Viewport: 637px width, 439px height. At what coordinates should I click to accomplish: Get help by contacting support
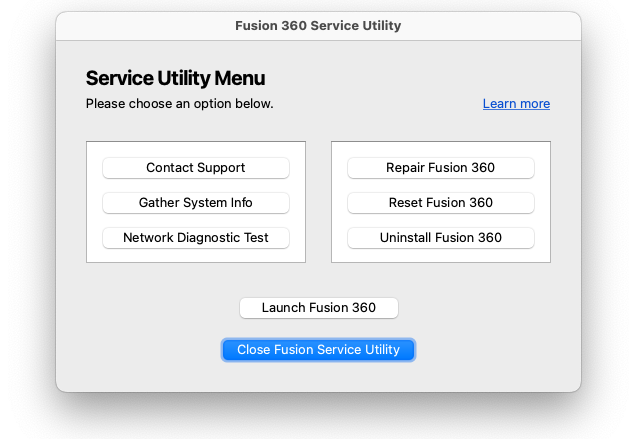click(196, 168)
